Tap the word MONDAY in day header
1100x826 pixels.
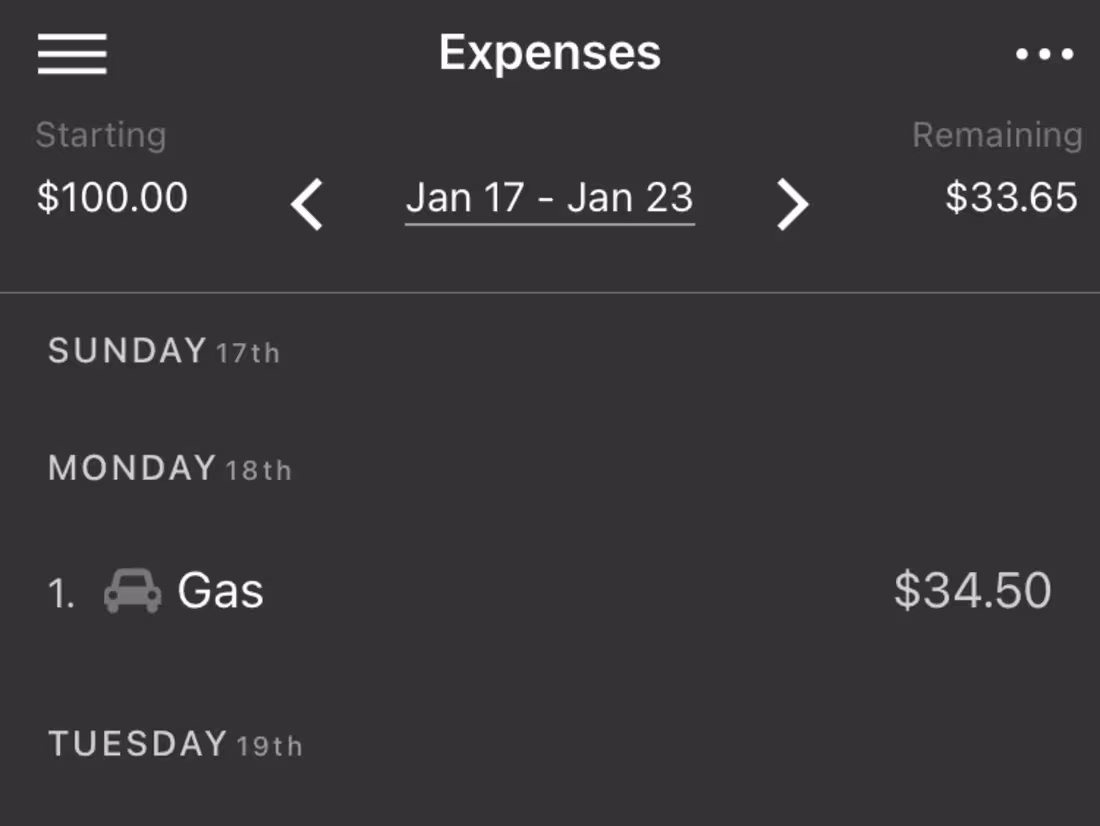(x=131, y=468)
